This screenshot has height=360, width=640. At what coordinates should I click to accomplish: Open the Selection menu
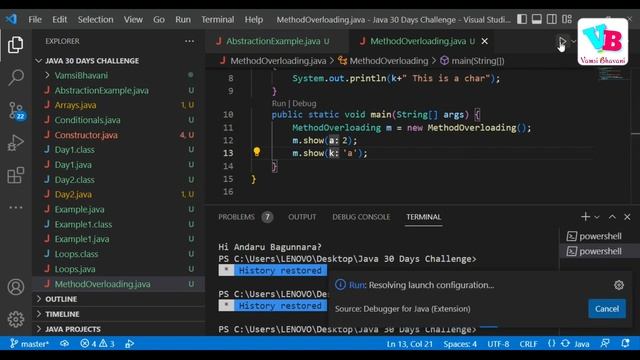click(x=96, y=20)
